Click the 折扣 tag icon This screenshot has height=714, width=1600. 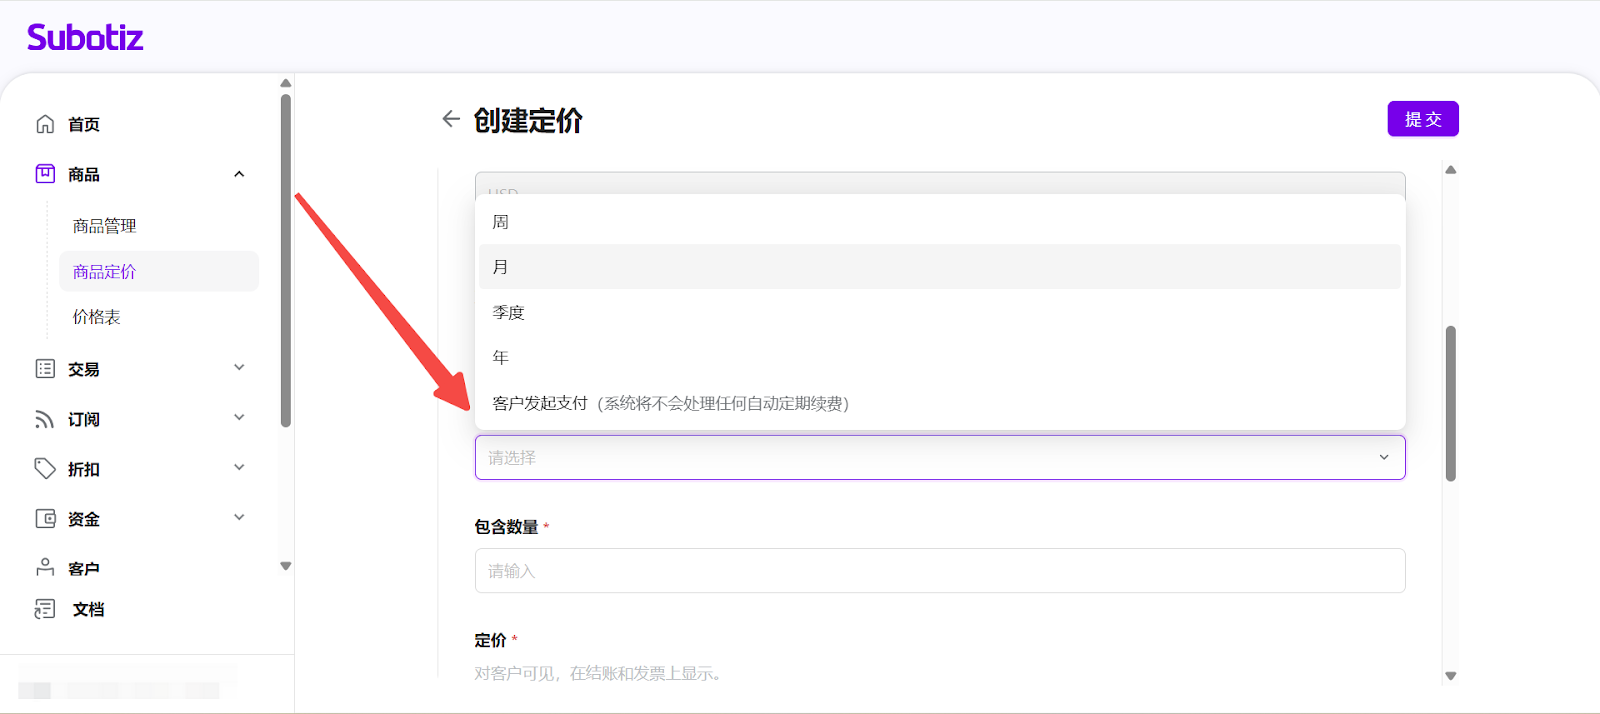tap(45, 469)
